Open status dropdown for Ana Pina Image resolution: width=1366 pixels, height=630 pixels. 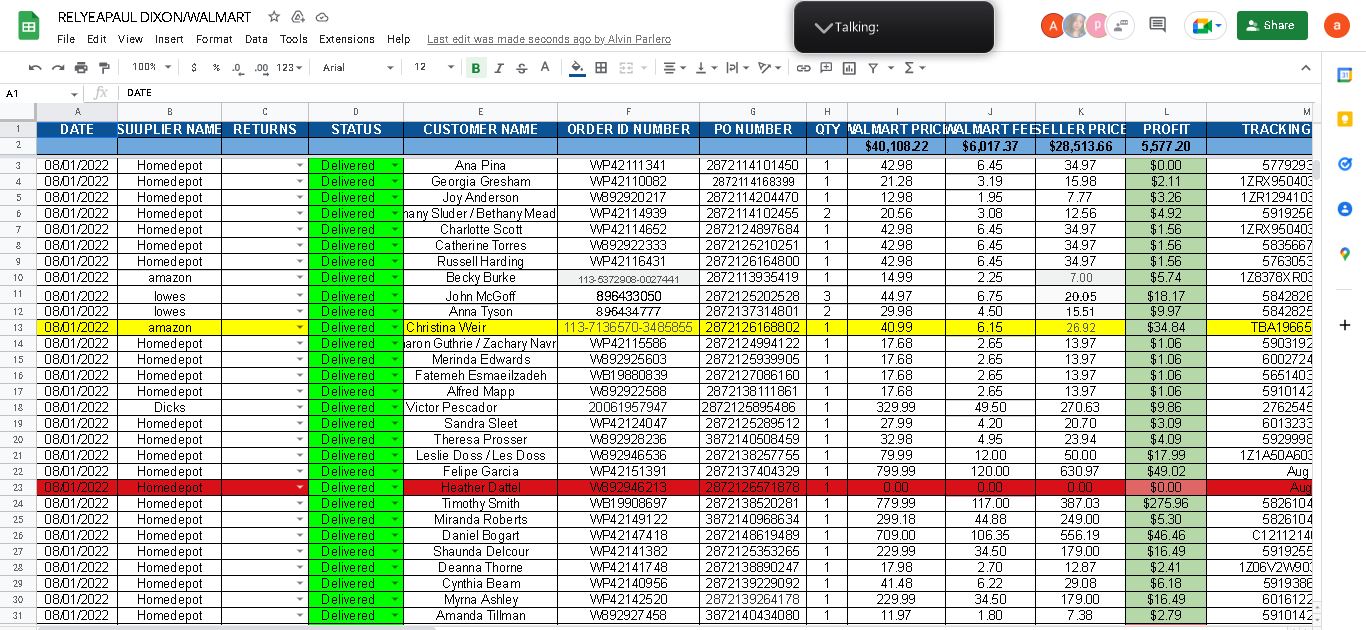(x=395, y=165)
